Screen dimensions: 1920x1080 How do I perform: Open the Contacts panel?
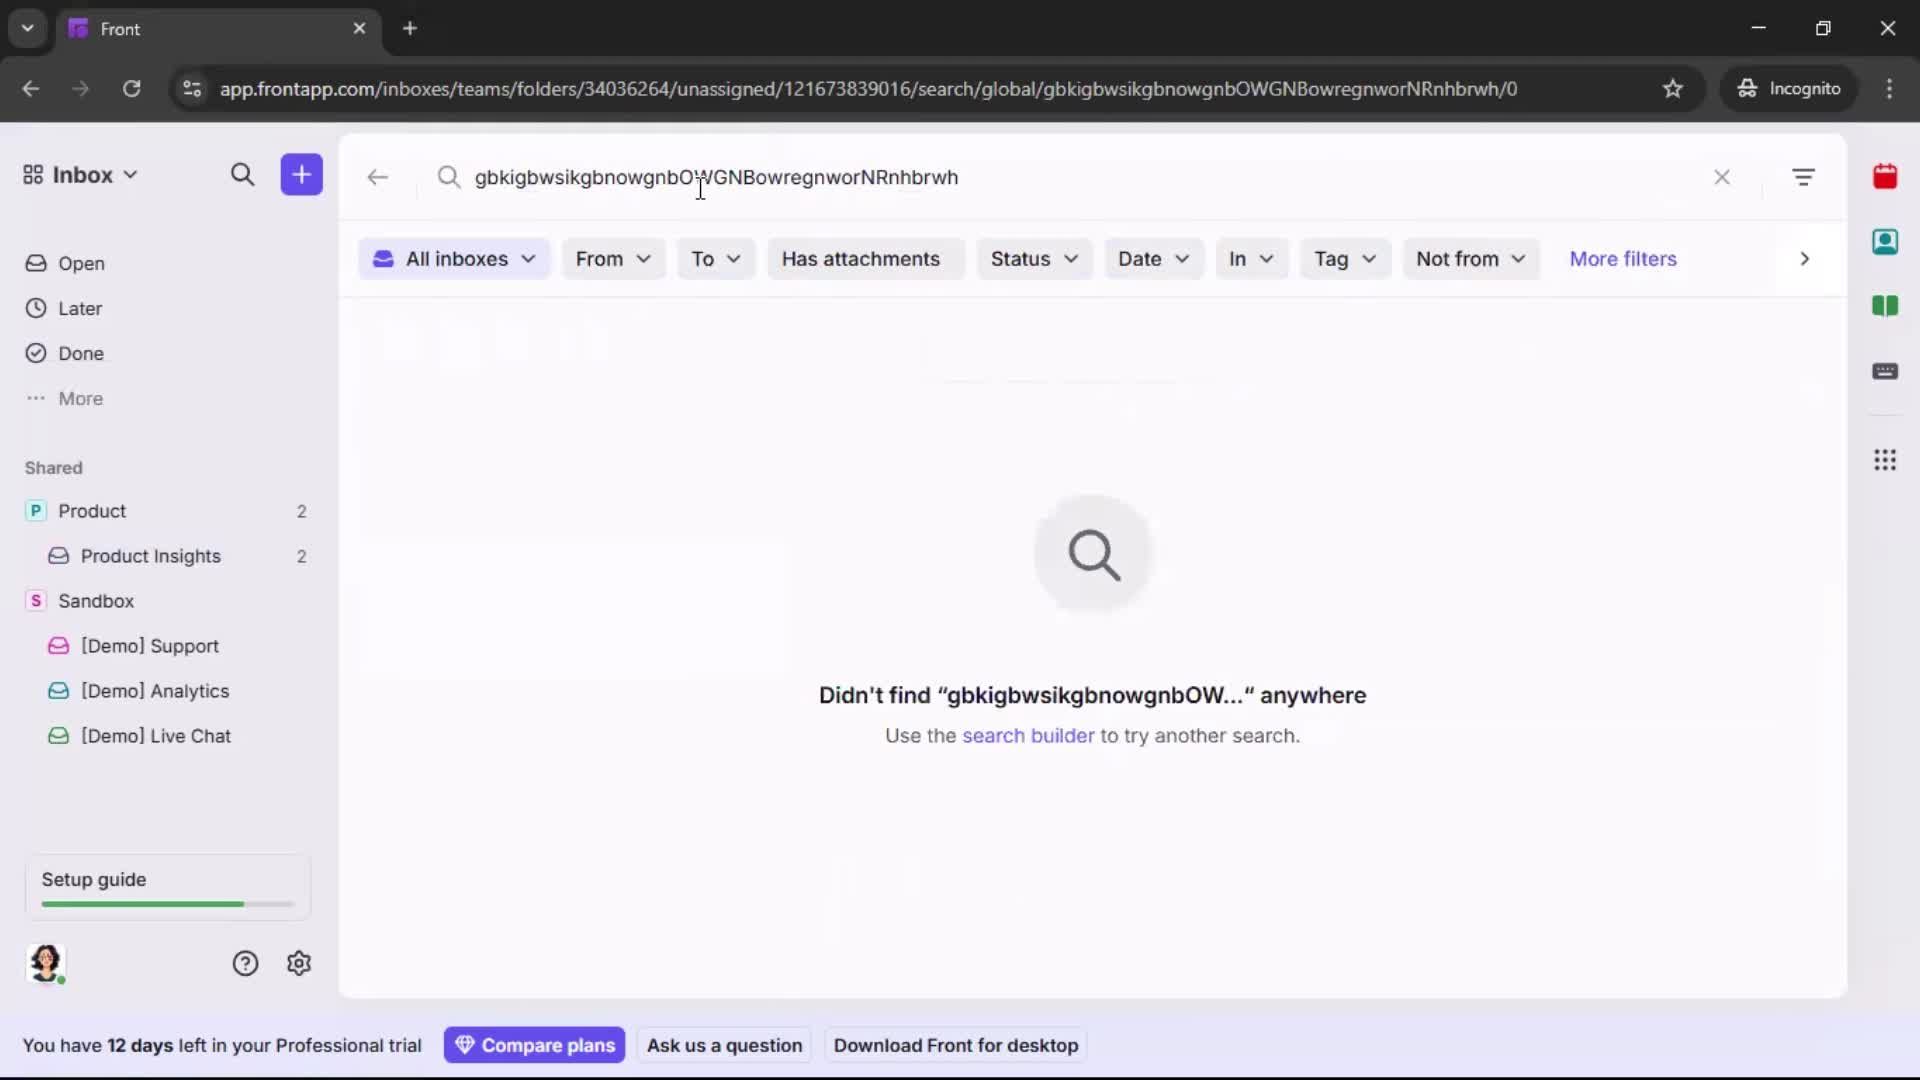(1888, 242)
